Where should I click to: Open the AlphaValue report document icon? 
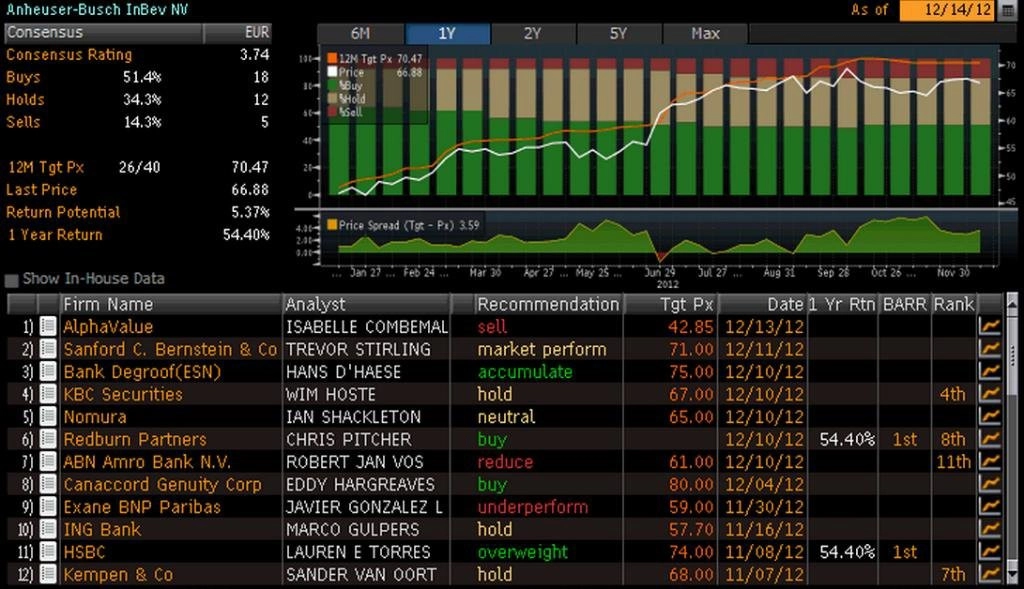click(x=48, y=326)
